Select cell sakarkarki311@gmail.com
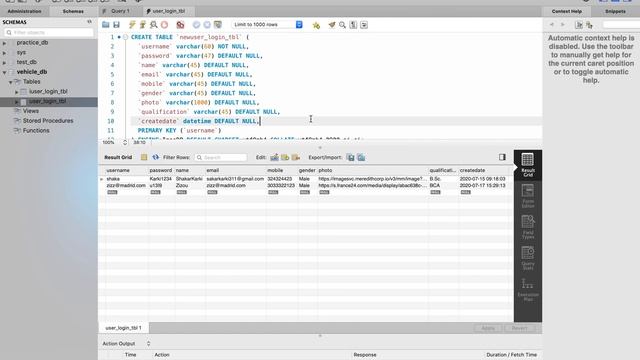 (x=236, y=179)
